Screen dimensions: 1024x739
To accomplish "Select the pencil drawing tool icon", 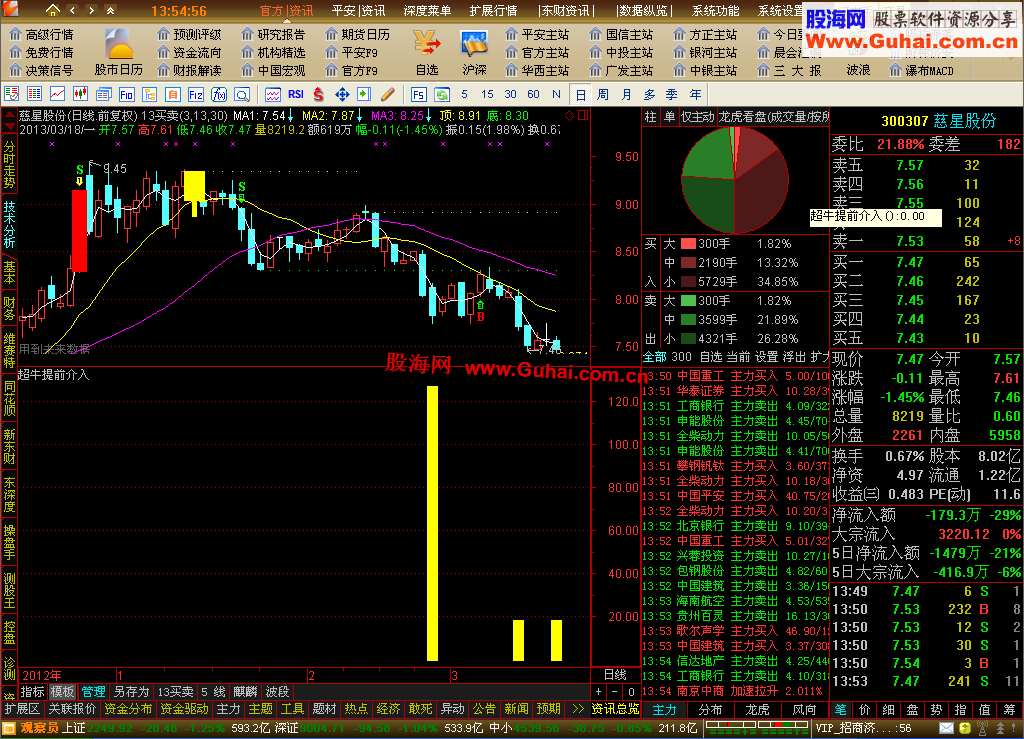I will point(388,95).
